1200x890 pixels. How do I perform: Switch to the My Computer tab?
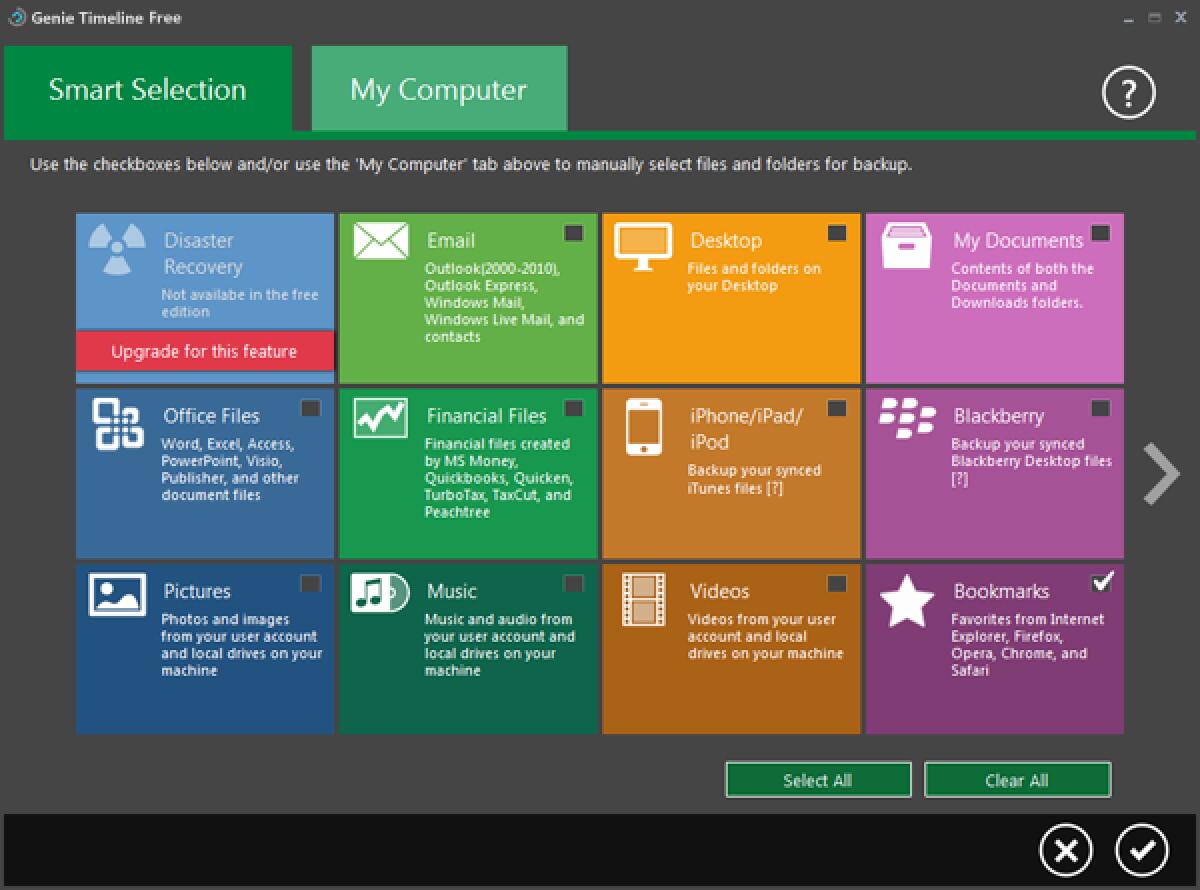[x=438, y=89]
